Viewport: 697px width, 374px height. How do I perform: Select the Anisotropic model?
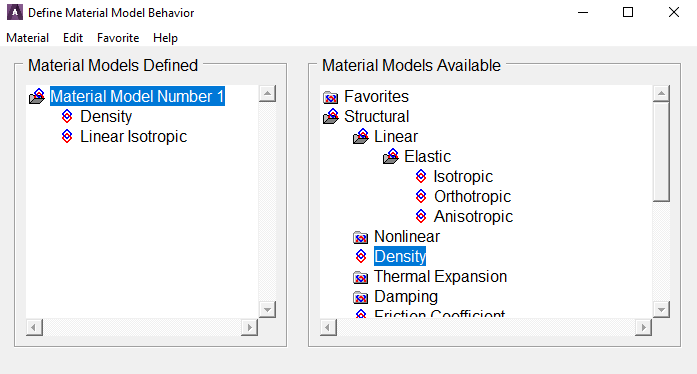pyautogui.click(x=473, y=217)
